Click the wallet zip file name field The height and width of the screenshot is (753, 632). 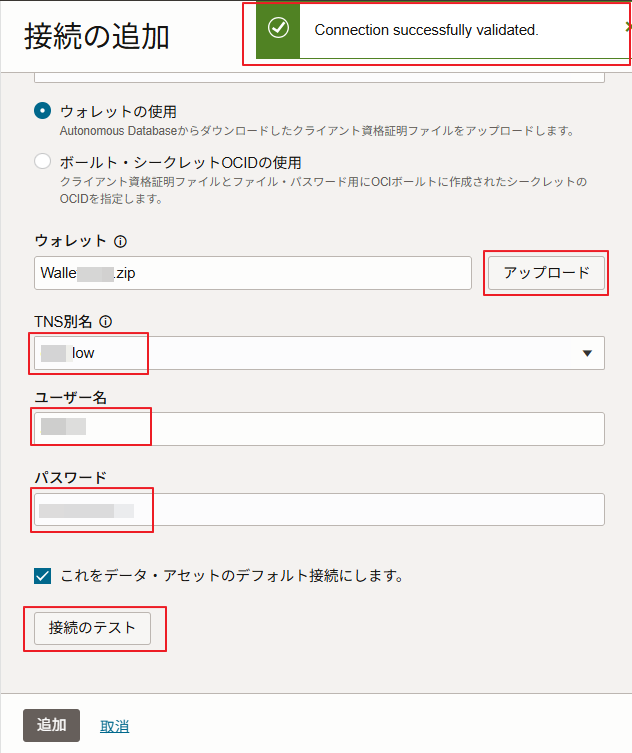click(x=253, y=273)
